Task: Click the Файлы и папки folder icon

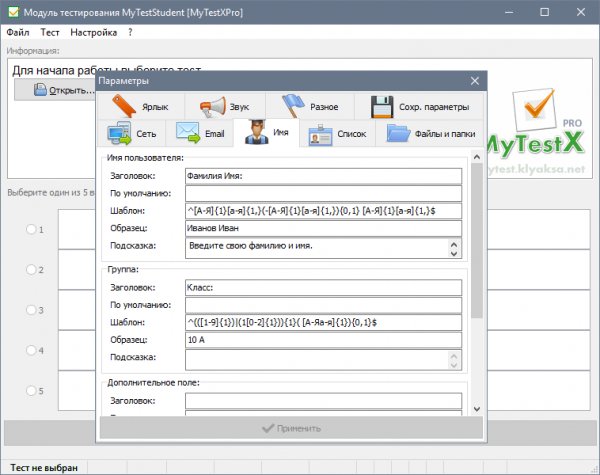Action: point(398,133)
